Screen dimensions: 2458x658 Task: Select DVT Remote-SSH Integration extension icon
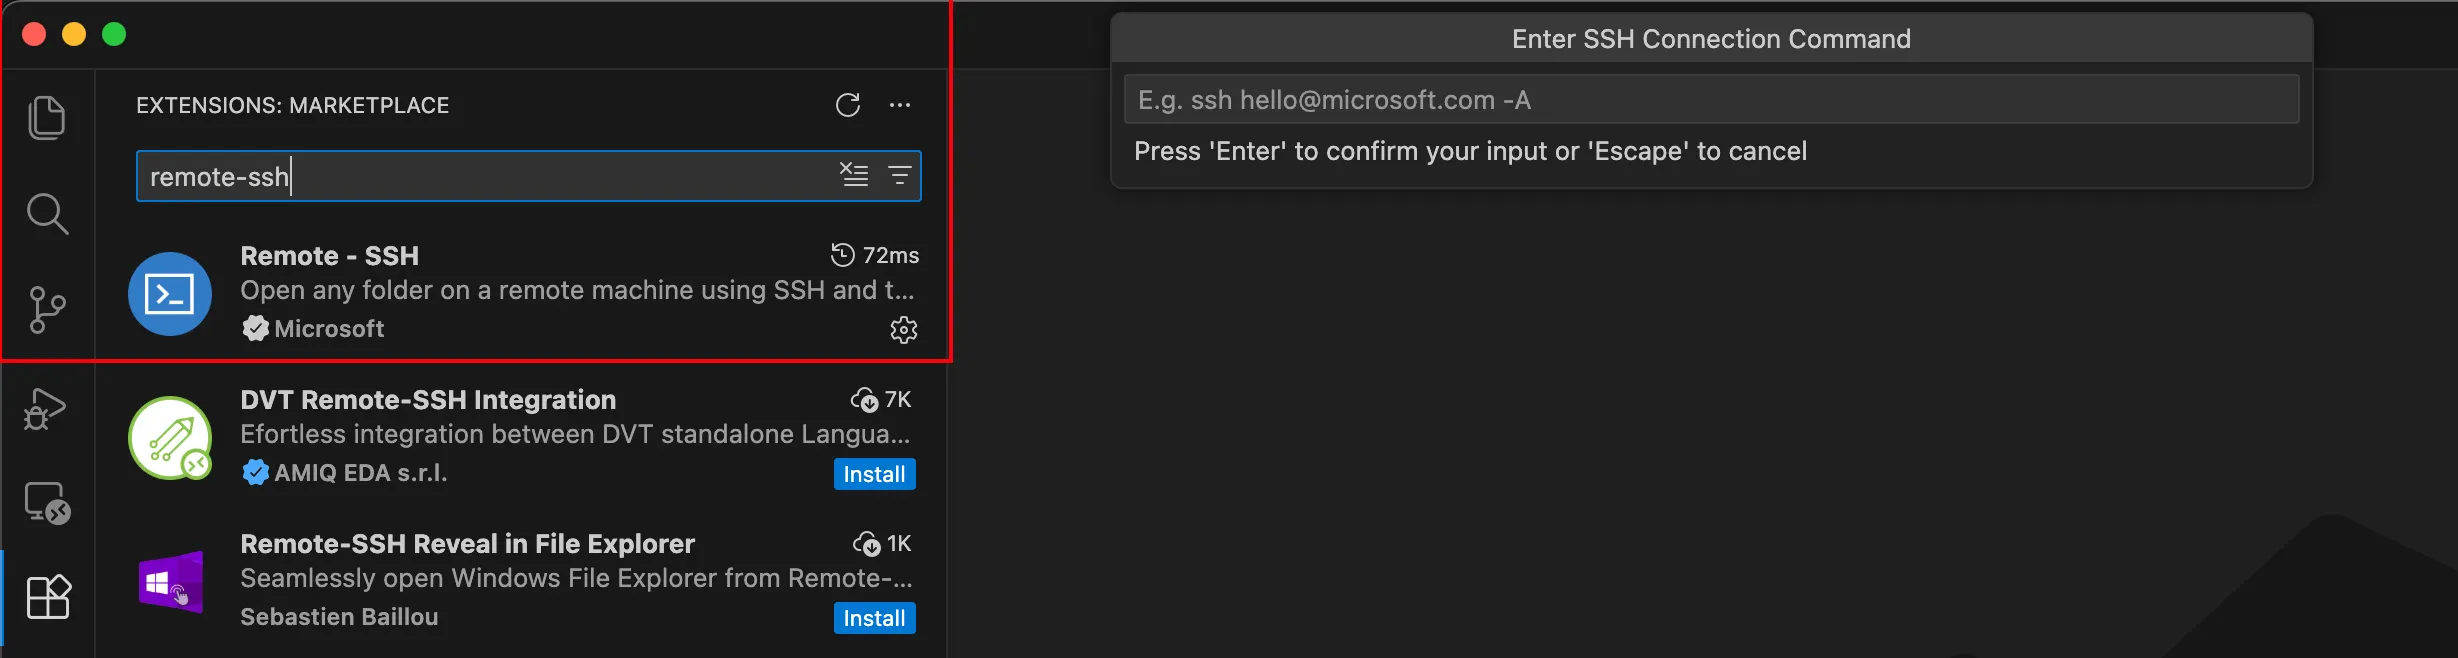[x=170, y=438]
